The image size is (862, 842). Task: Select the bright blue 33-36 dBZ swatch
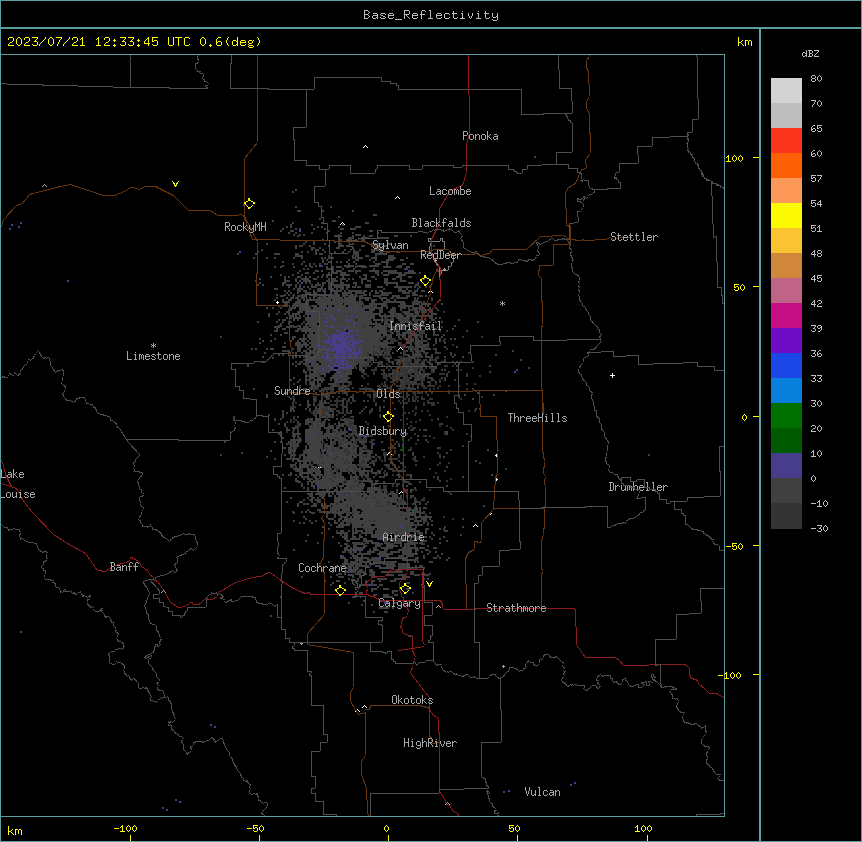(x=786, y=365)
